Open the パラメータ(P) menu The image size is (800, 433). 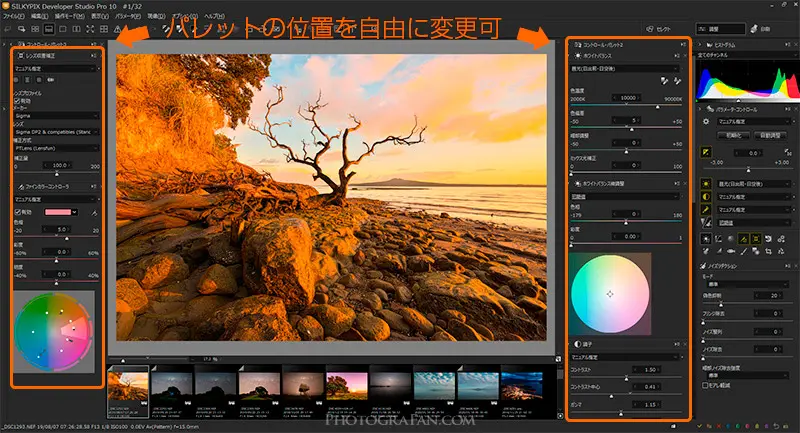128,16
